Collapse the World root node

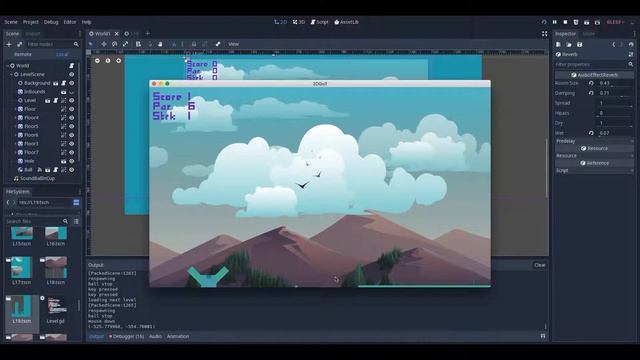tap(7, 65)
